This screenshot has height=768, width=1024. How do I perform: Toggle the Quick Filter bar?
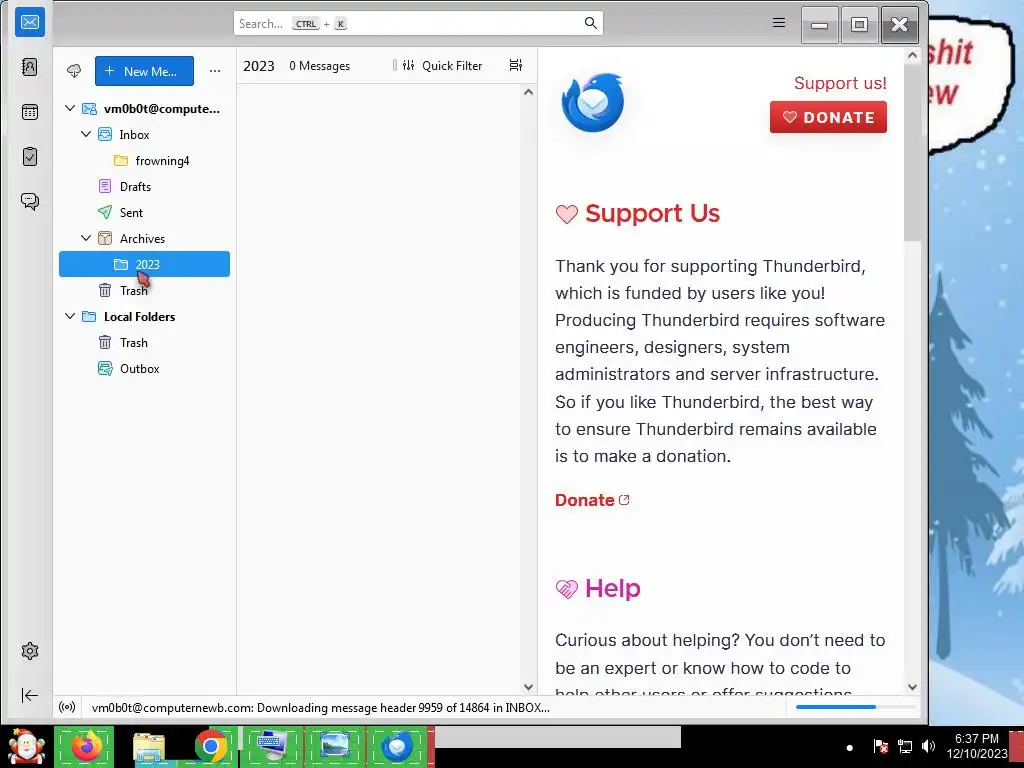(x=442, y=65)
